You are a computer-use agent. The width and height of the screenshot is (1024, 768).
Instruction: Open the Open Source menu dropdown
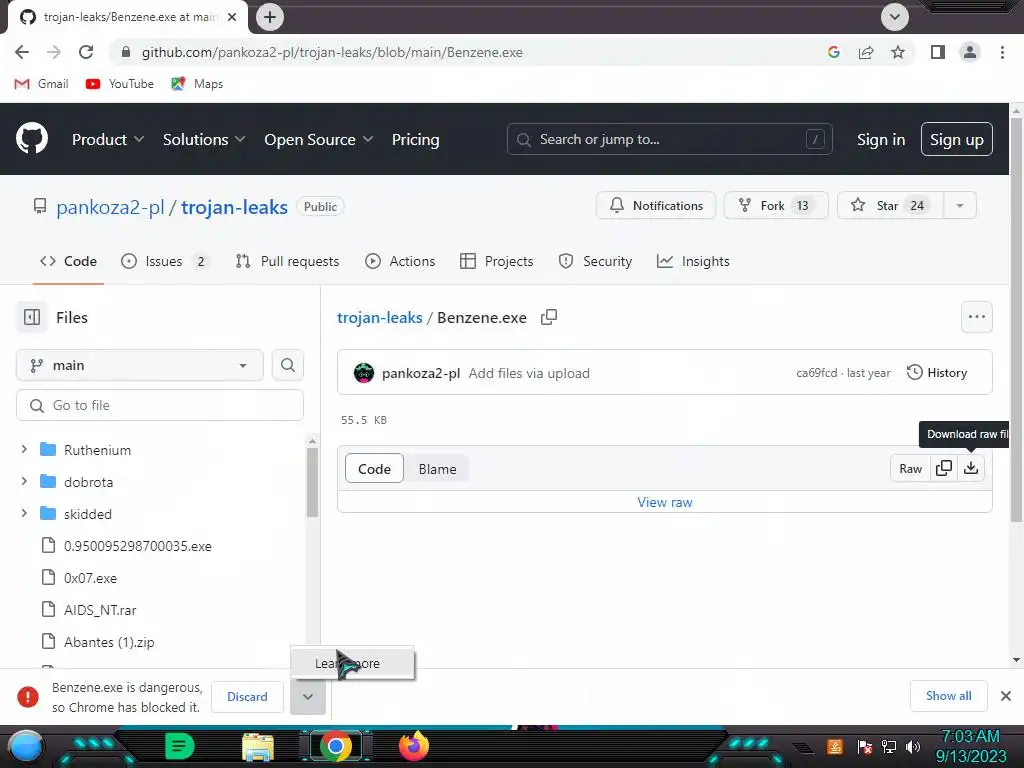319,140
